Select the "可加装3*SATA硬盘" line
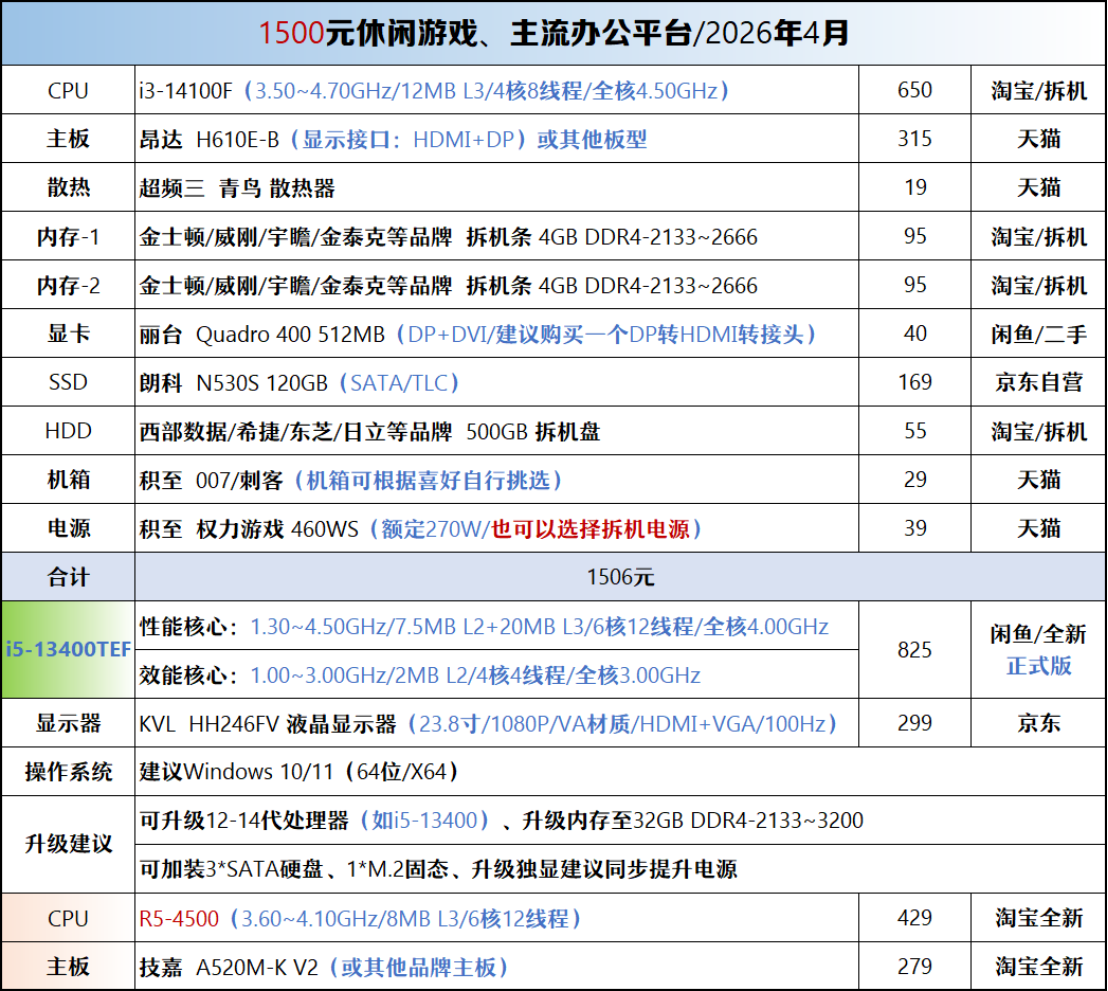This screenshot has height=991, width=1108. [x=620, y=869]
